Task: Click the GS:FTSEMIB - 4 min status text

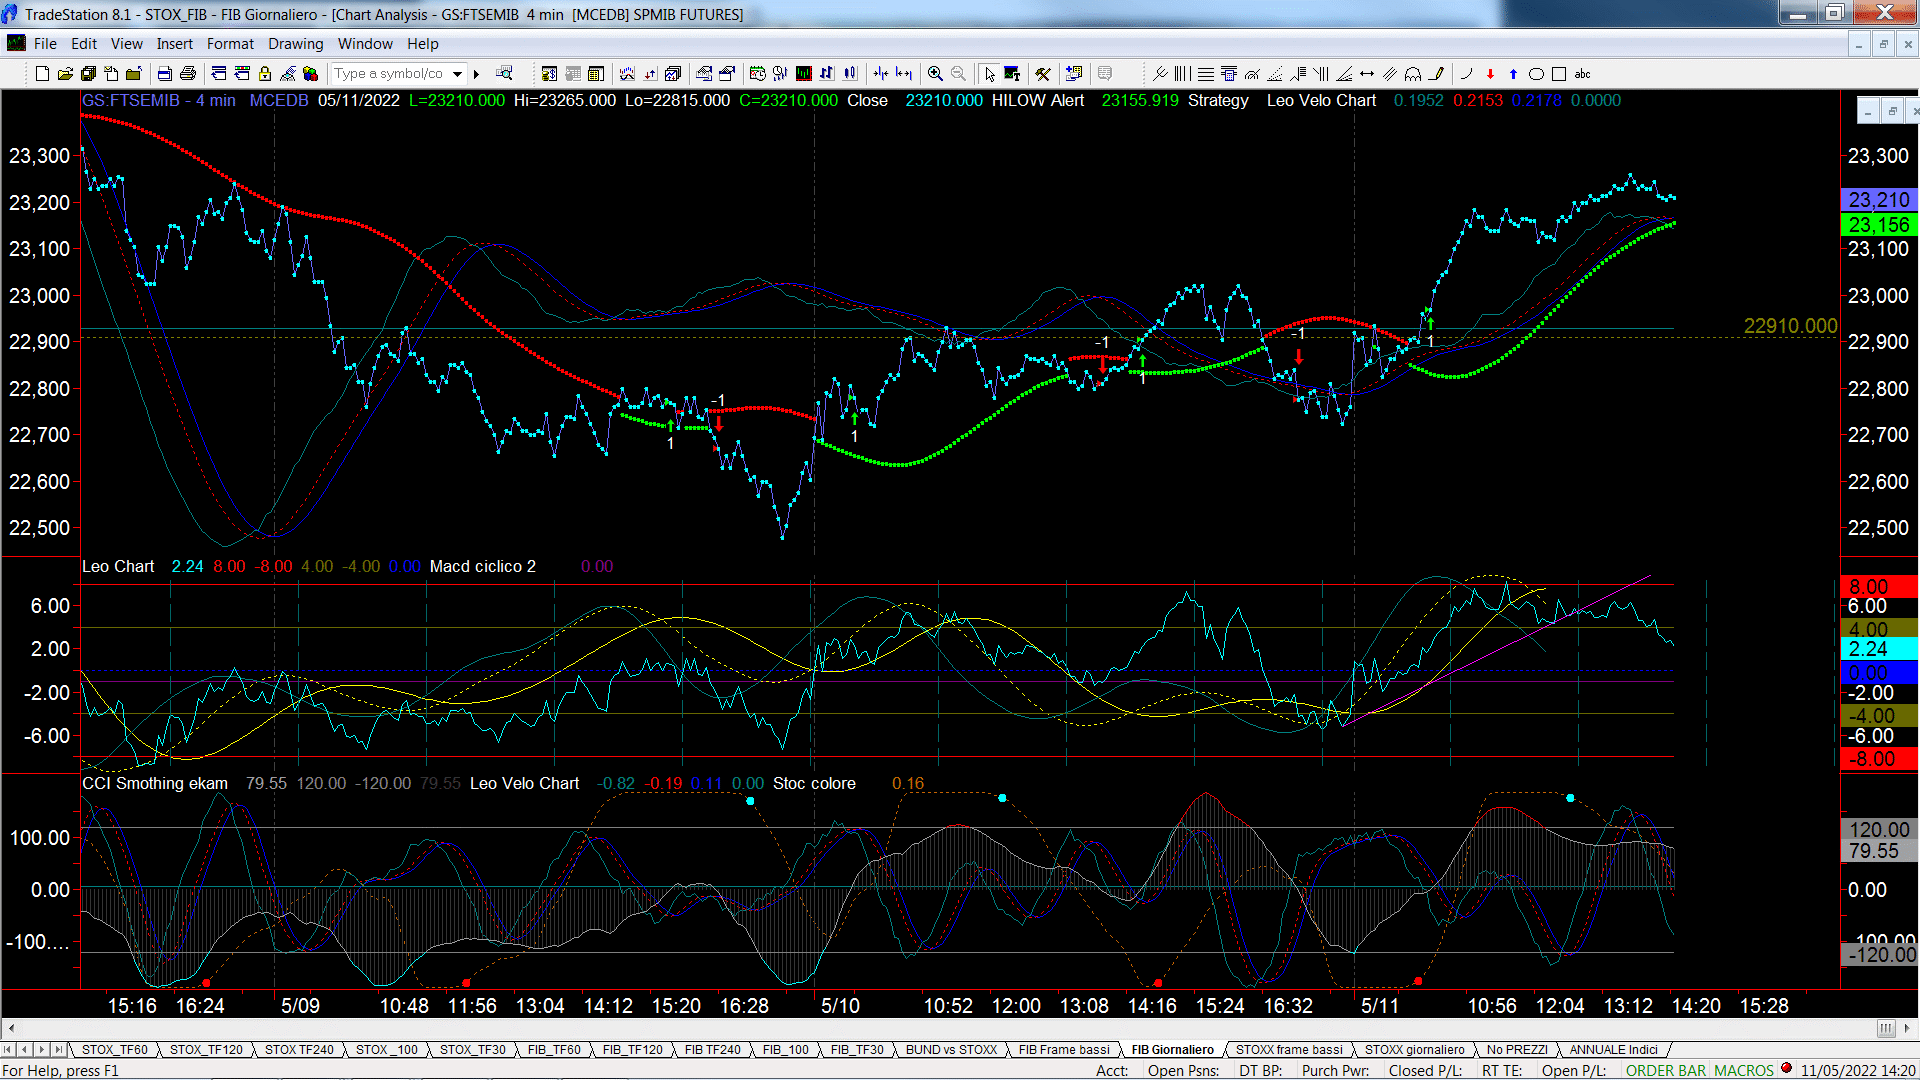Action: [159, 101]
